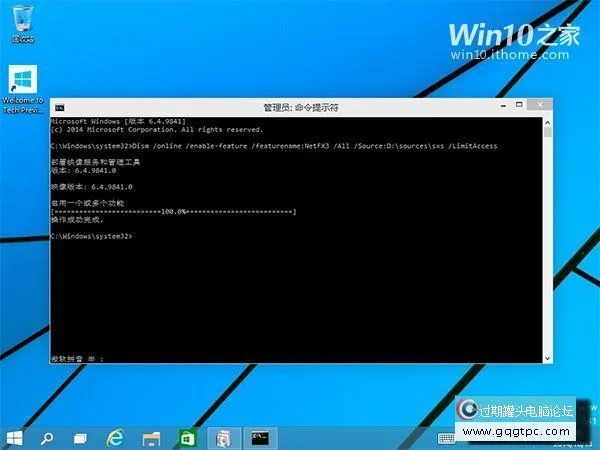Click the 100.0% progress bar line
This screenshot has height=450, width=600.
172,212
